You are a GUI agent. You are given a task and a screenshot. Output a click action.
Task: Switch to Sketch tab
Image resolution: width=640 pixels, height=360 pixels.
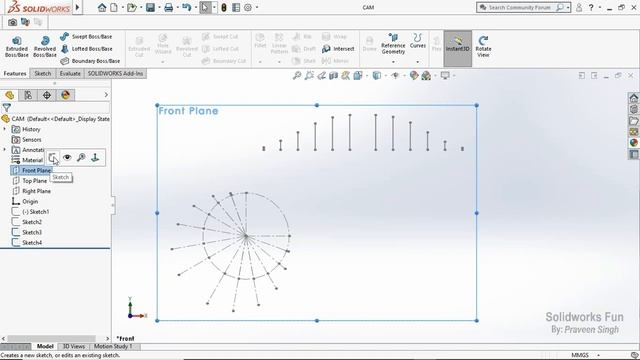(42, 73)
